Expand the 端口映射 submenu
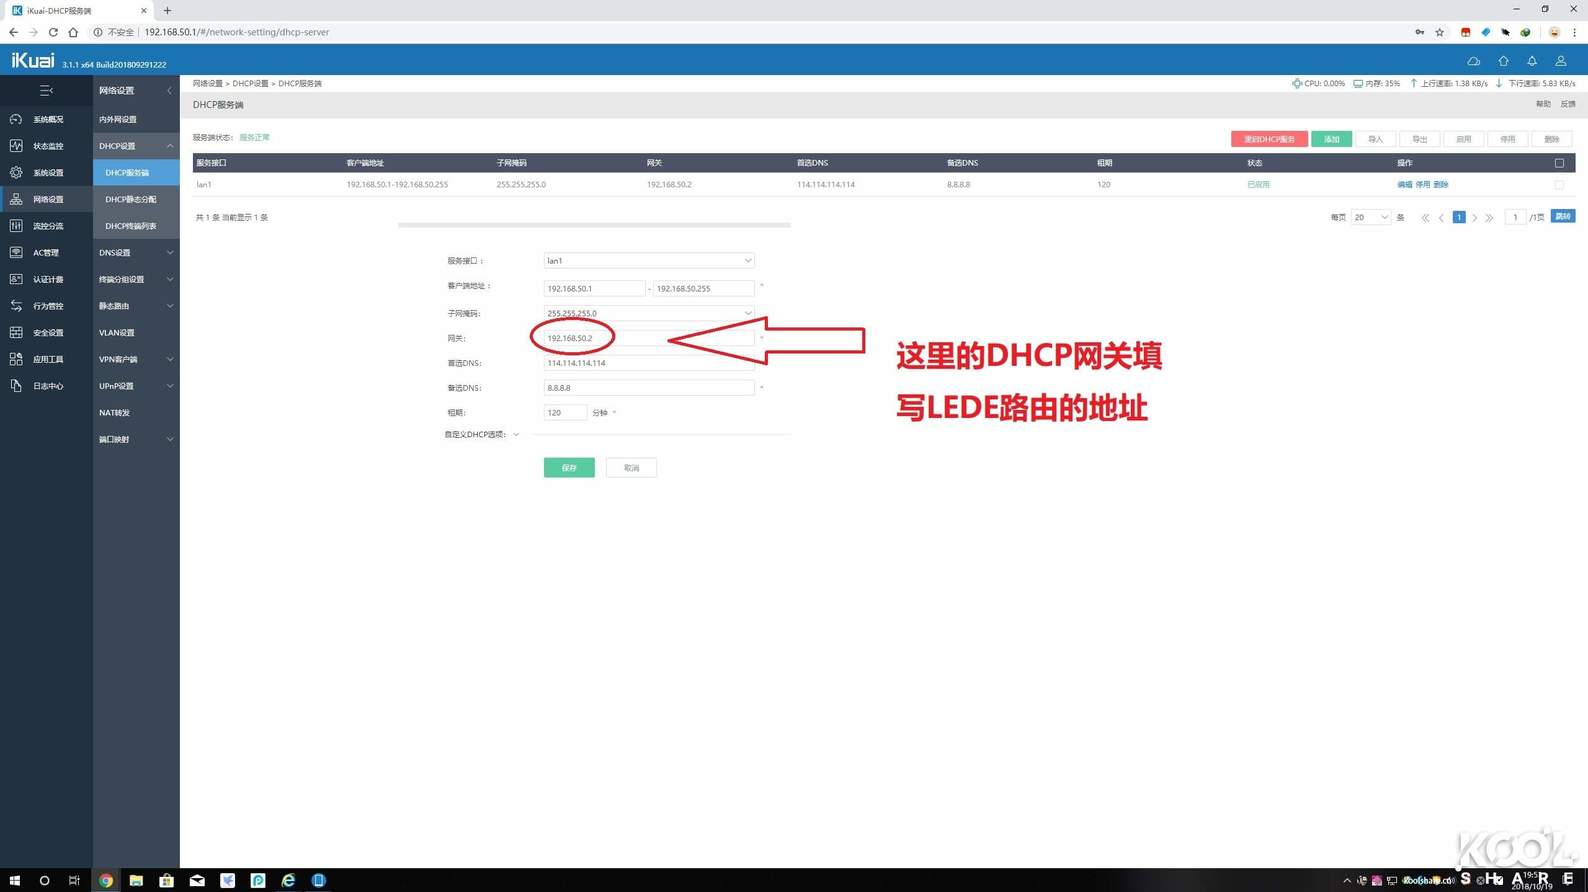Image resolution: width=1588 pixels, height=892 pixels. pyautogui.click(x=169, y=439)
